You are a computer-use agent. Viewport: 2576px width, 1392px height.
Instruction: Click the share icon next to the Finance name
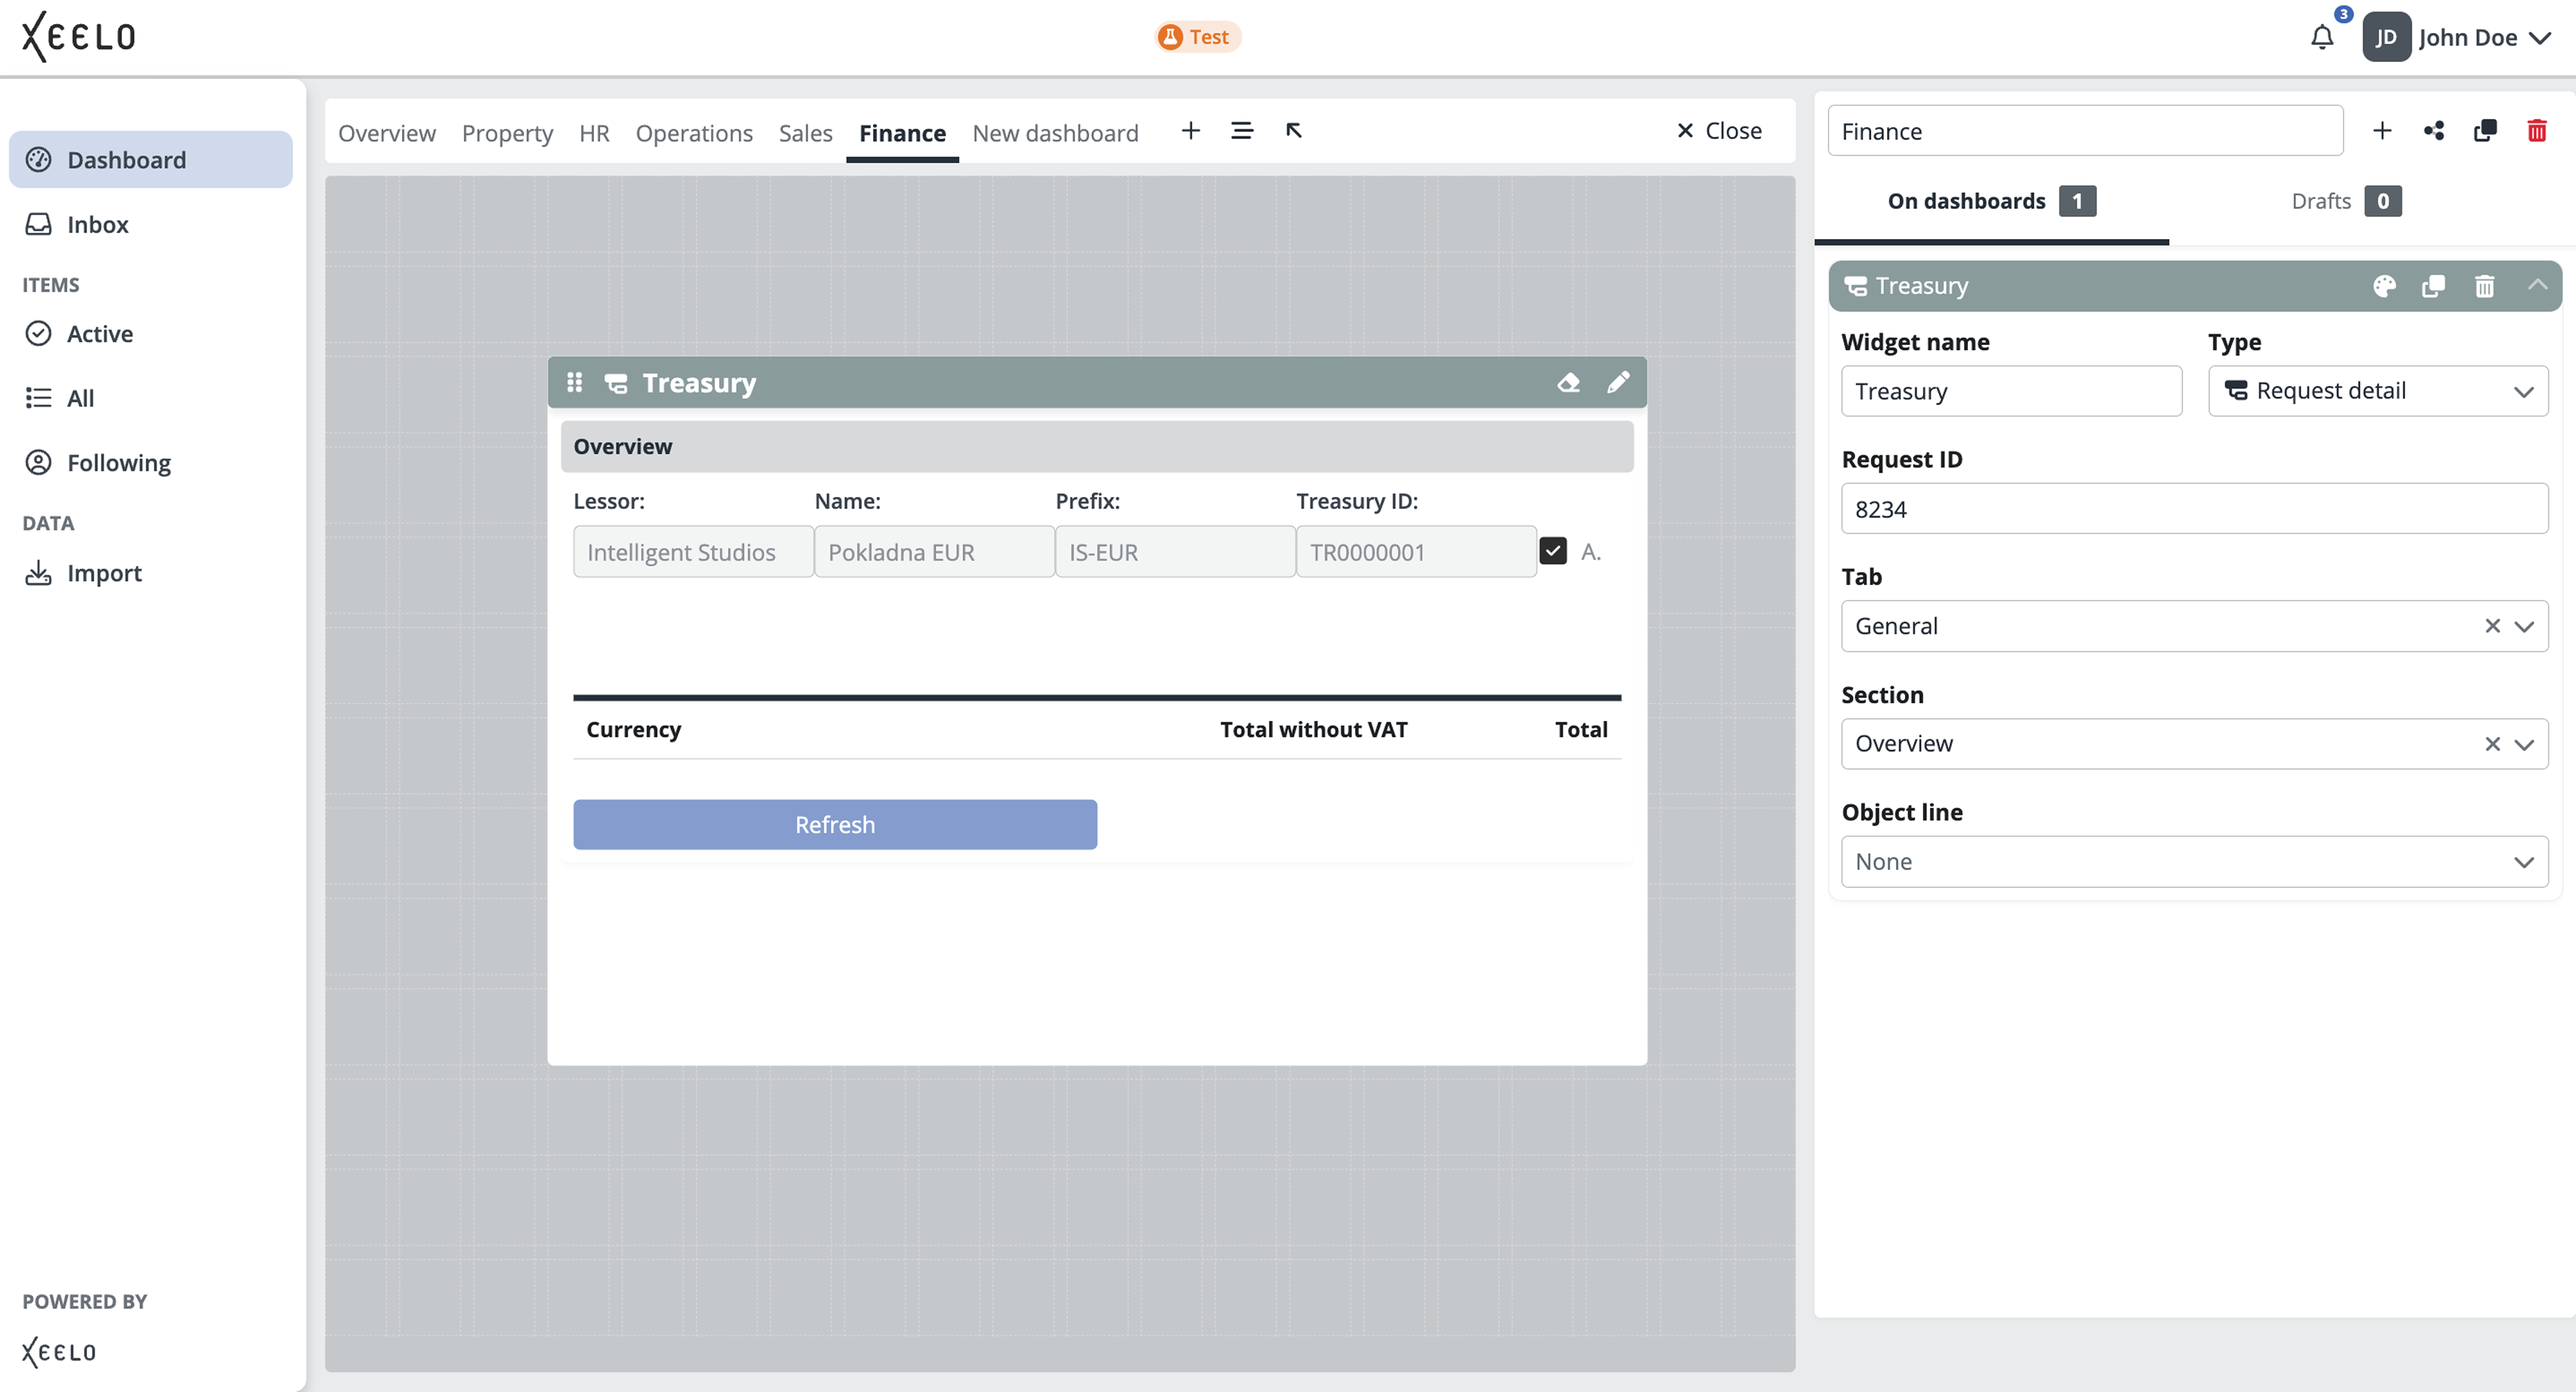[2433, 131]
